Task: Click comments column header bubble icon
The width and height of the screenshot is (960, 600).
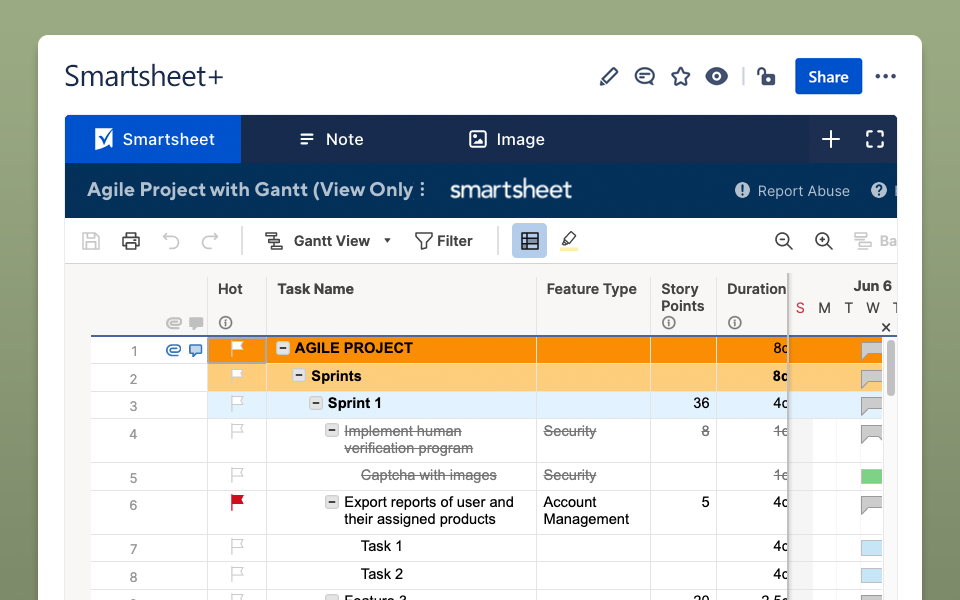Action: (196, 323)
